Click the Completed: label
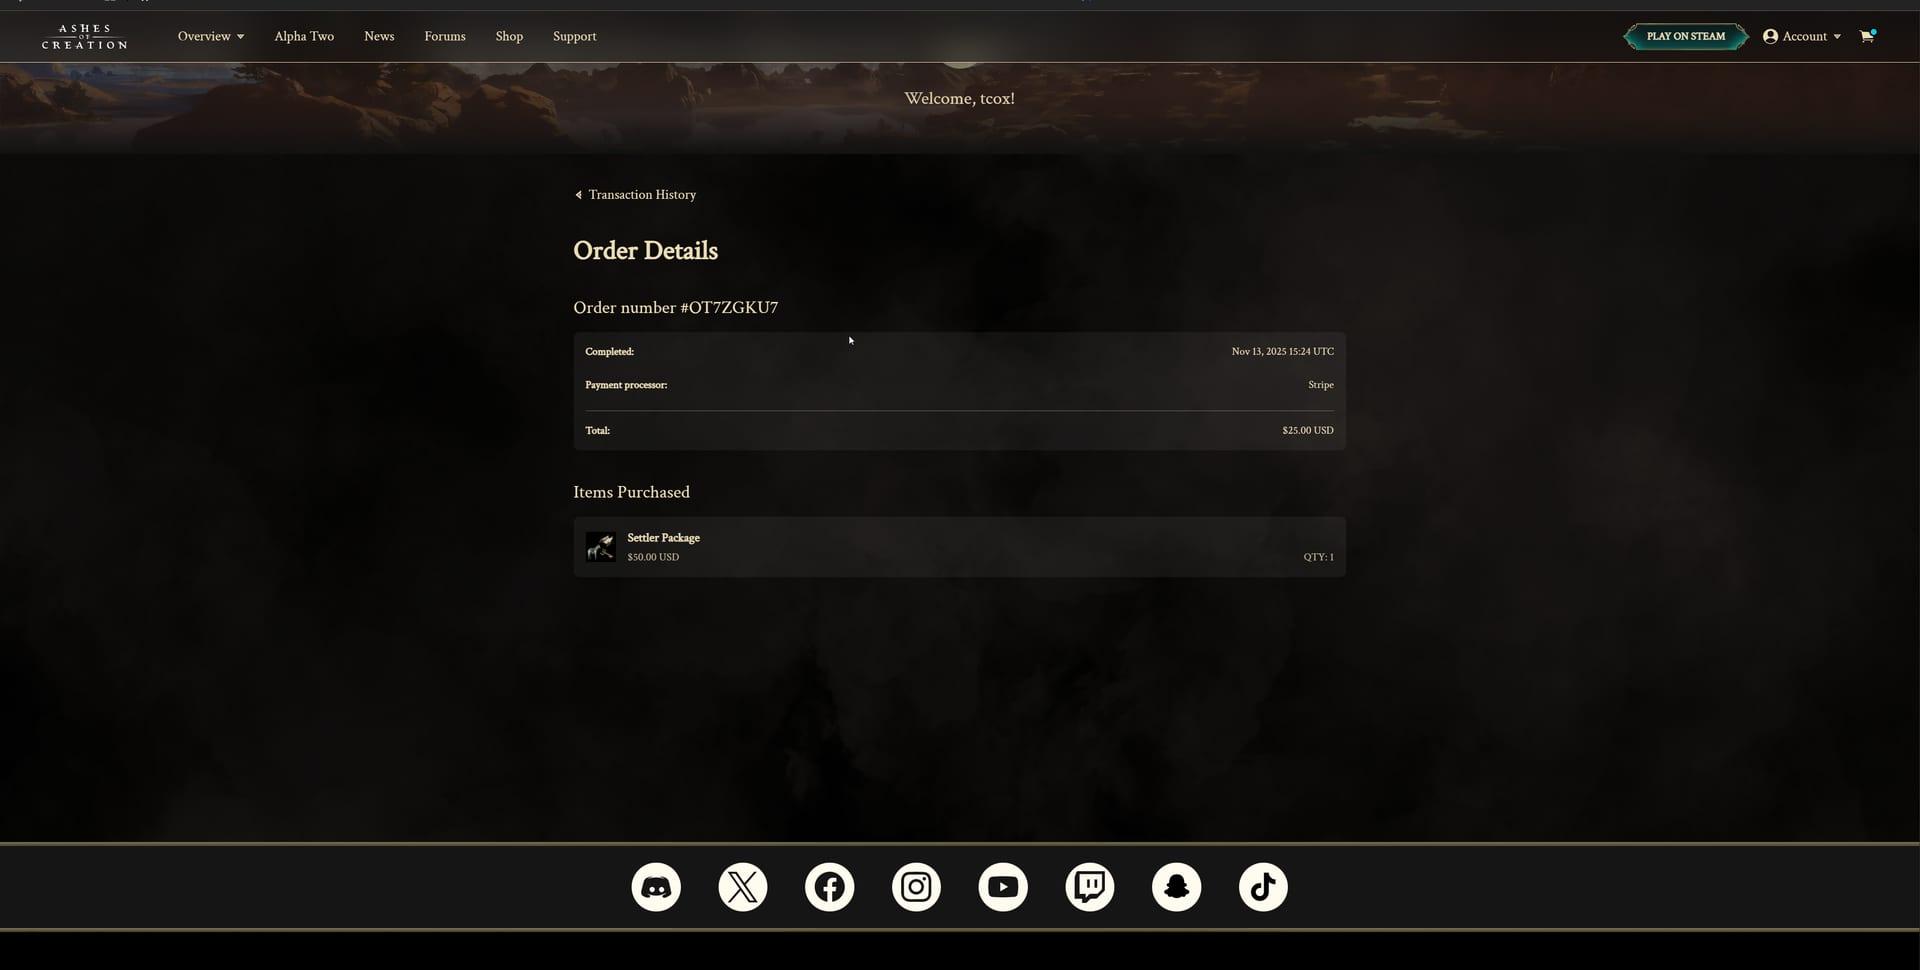This screenshot has width=1920, height=970. click(609, 352)
